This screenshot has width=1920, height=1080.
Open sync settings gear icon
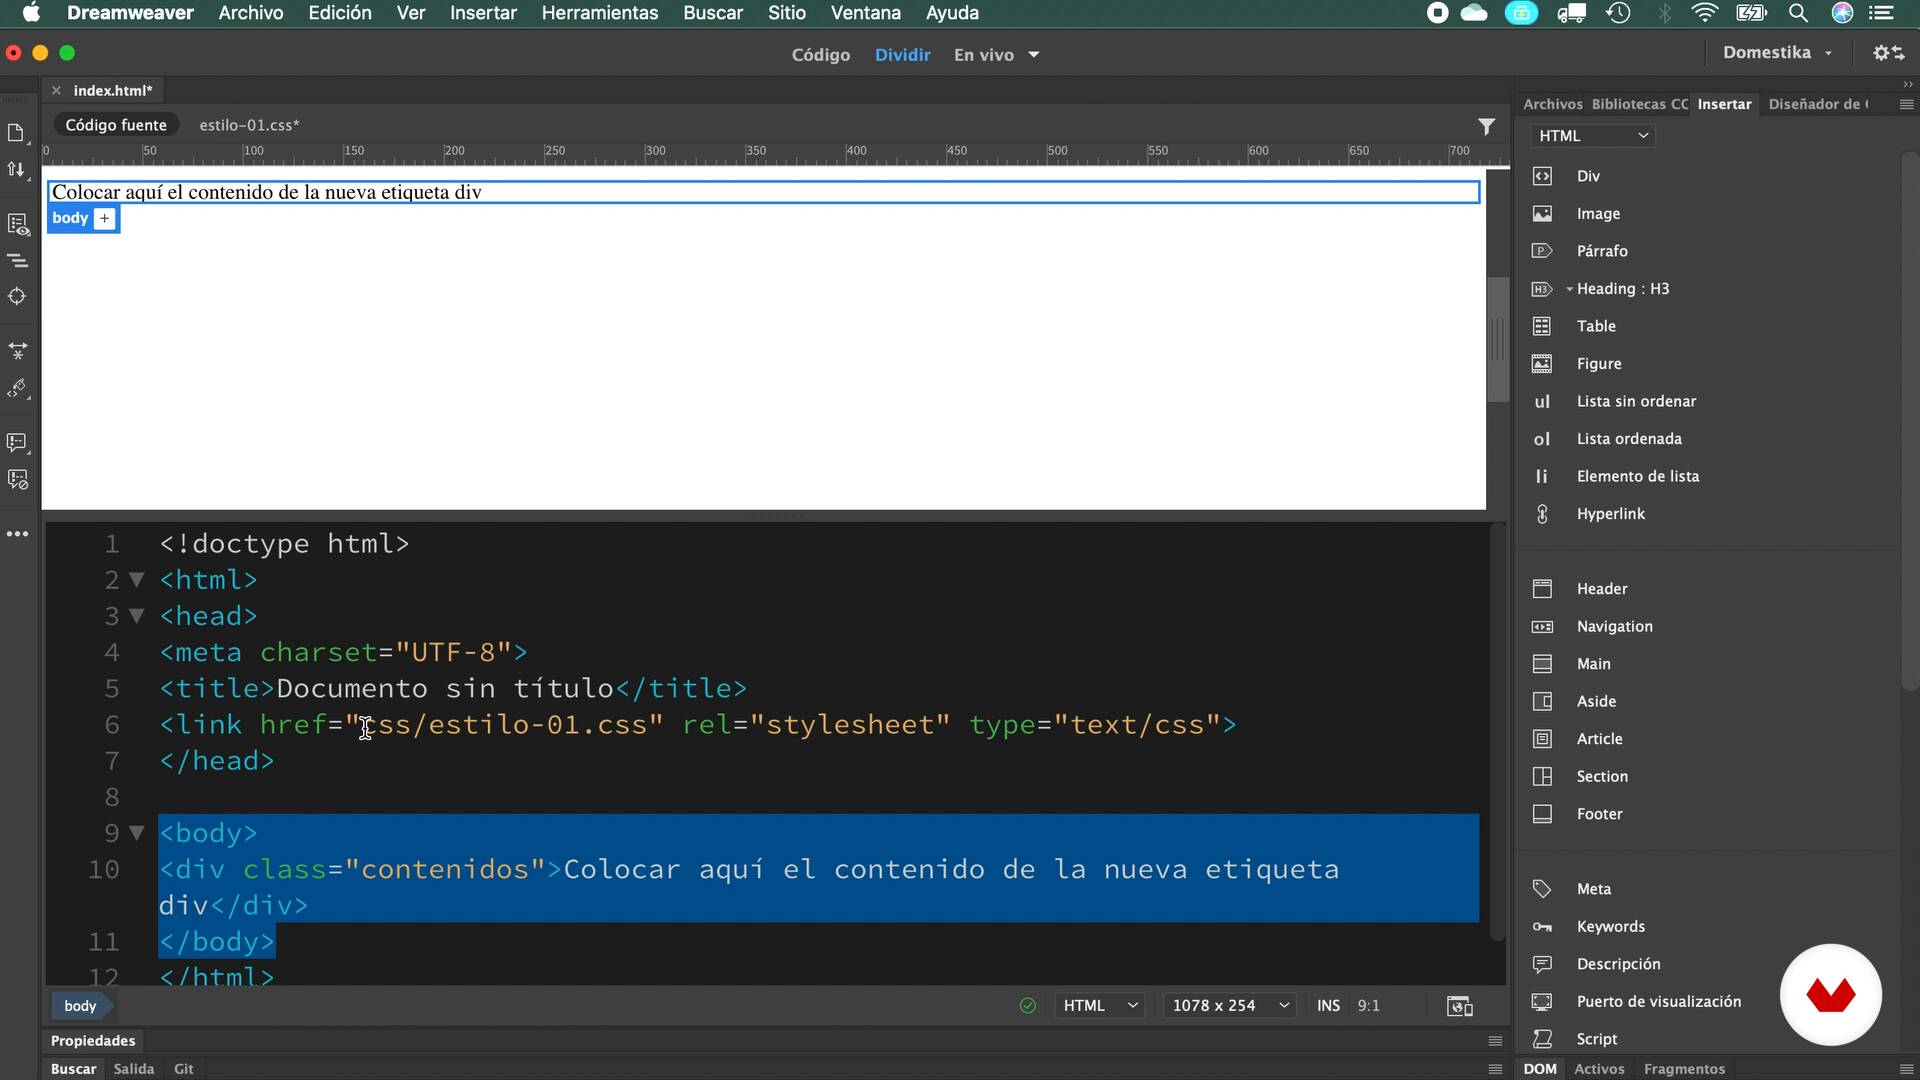click(x=1888, y=53)
